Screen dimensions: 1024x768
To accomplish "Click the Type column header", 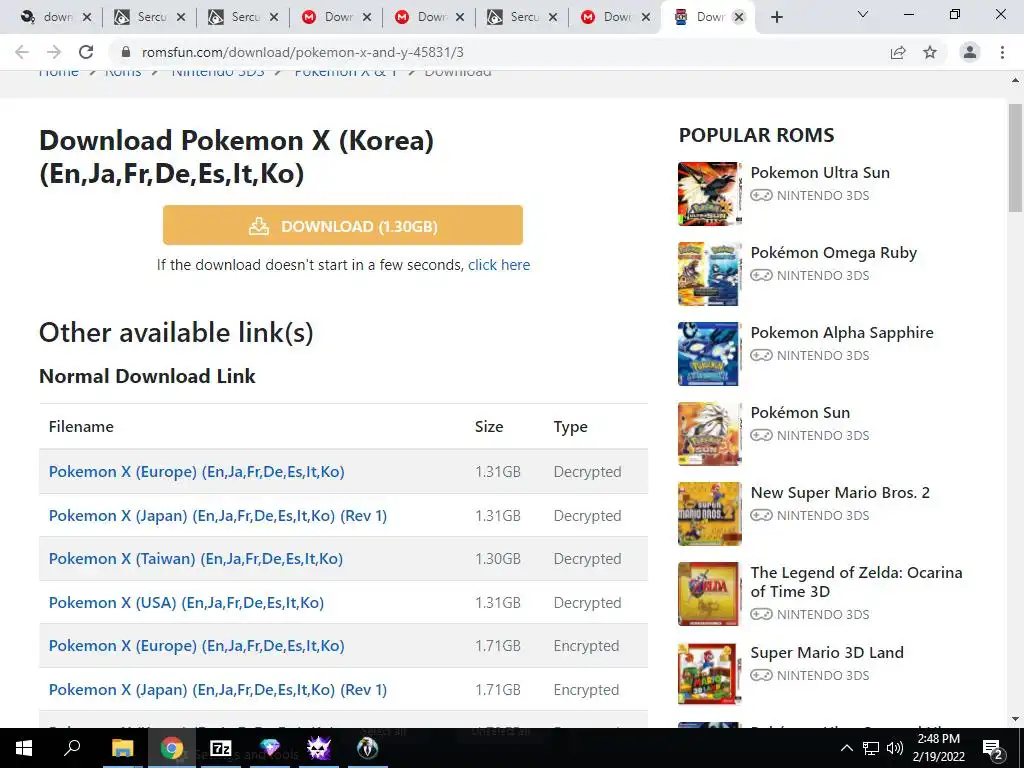I will (571, 427).
